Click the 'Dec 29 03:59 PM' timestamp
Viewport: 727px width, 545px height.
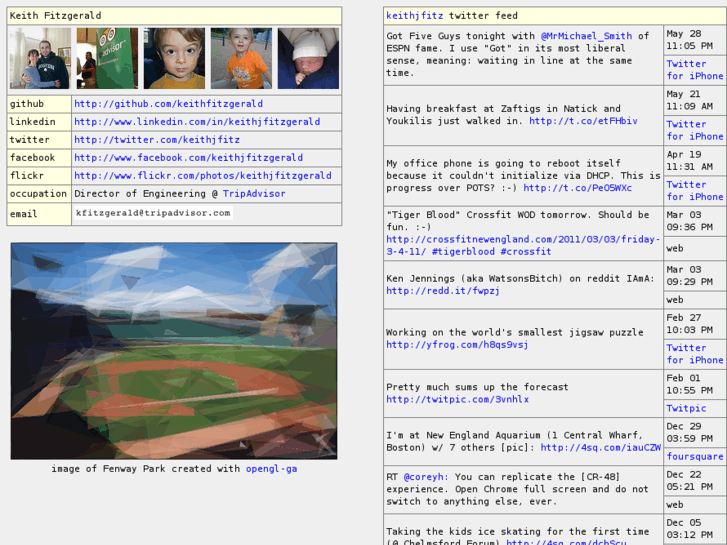tap(689, 432)
